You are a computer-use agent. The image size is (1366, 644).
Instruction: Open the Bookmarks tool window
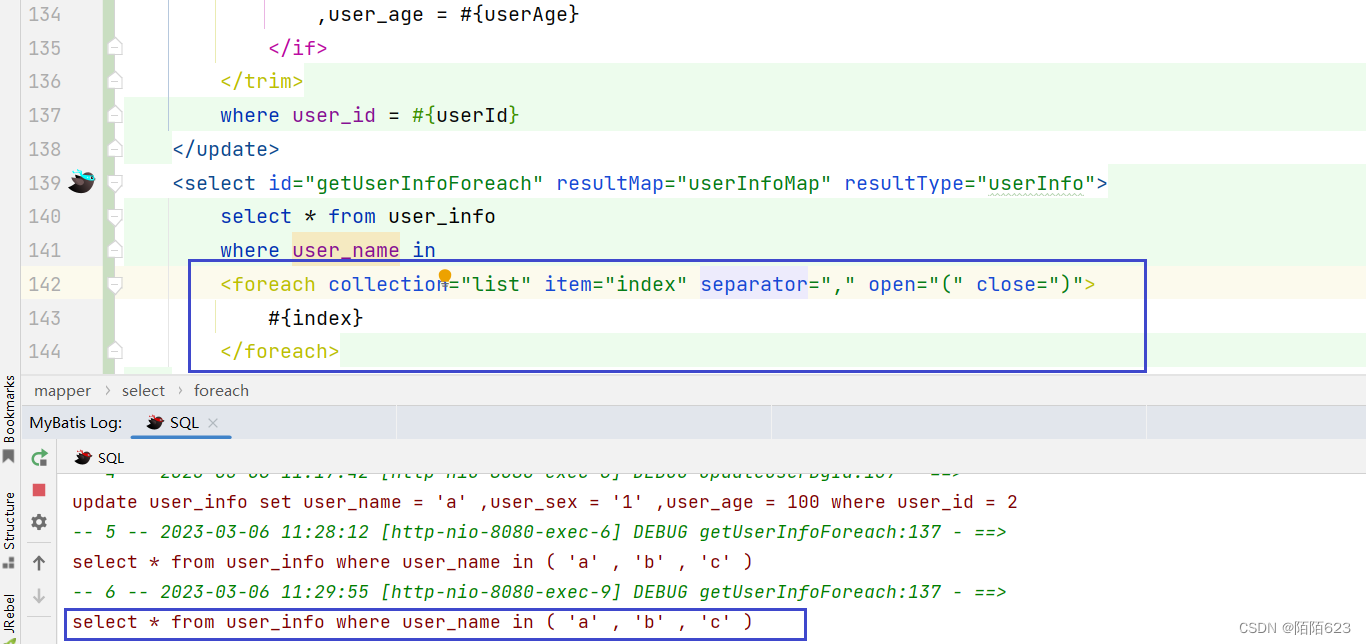[9, 409]
